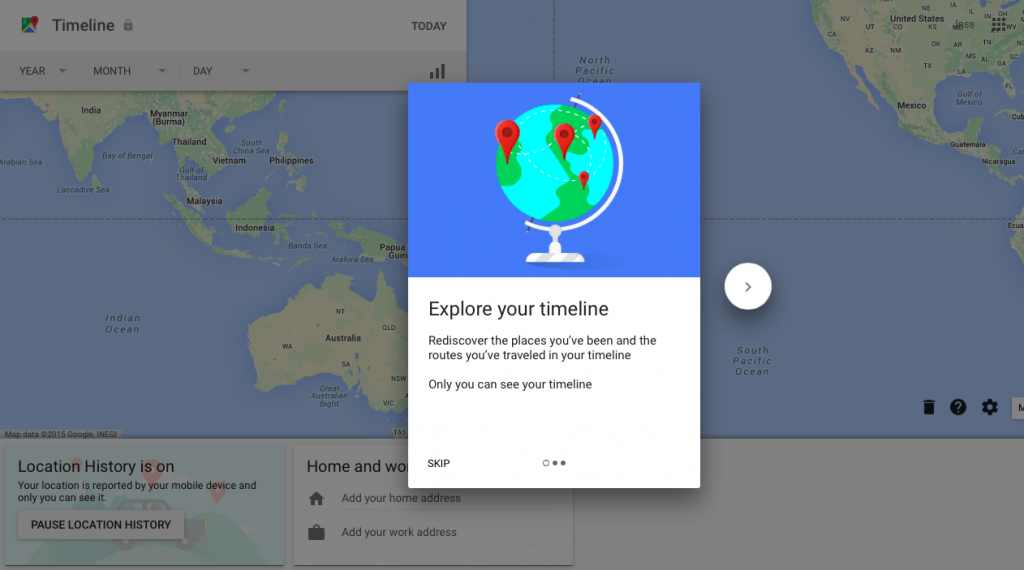Open settings via the gear icon
This screenshot has width=1024, height=570.
[989, 407]
